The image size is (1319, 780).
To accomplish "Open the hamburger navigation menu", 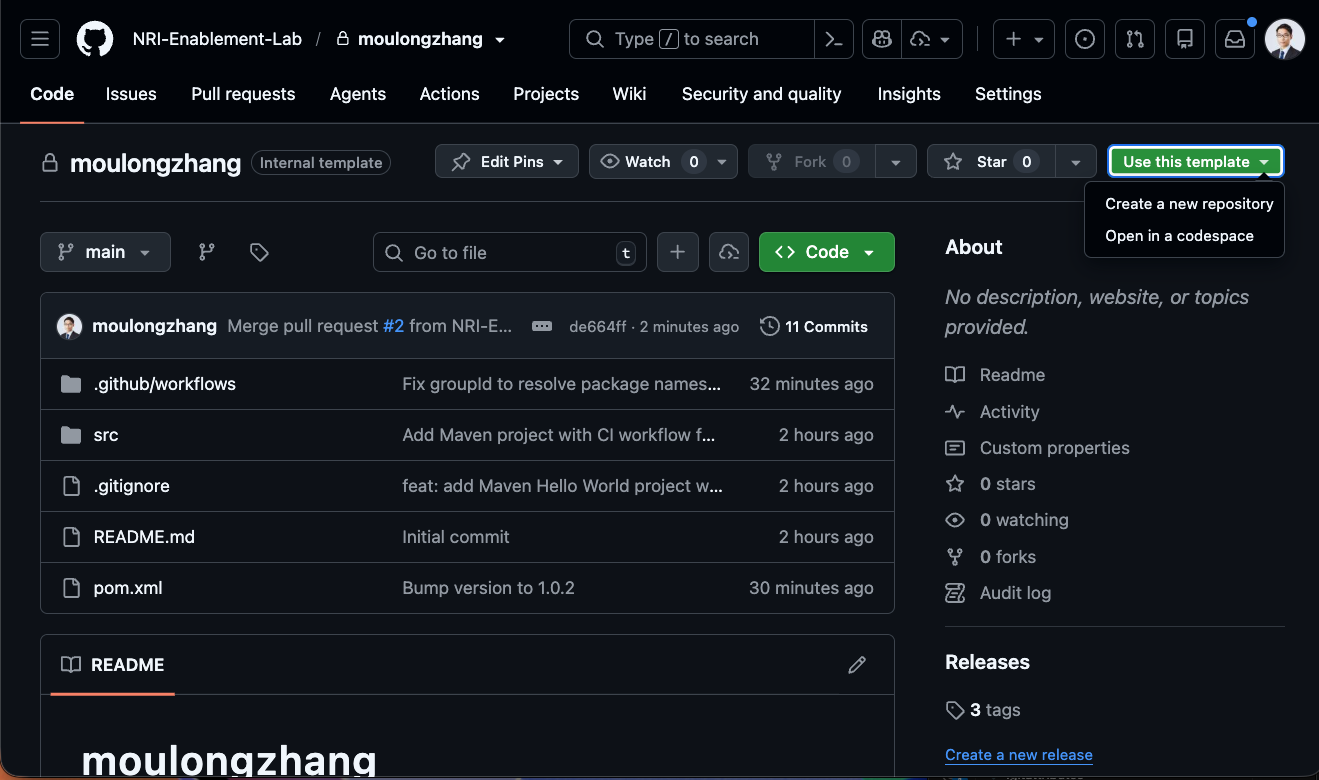I will pos(40,39).
